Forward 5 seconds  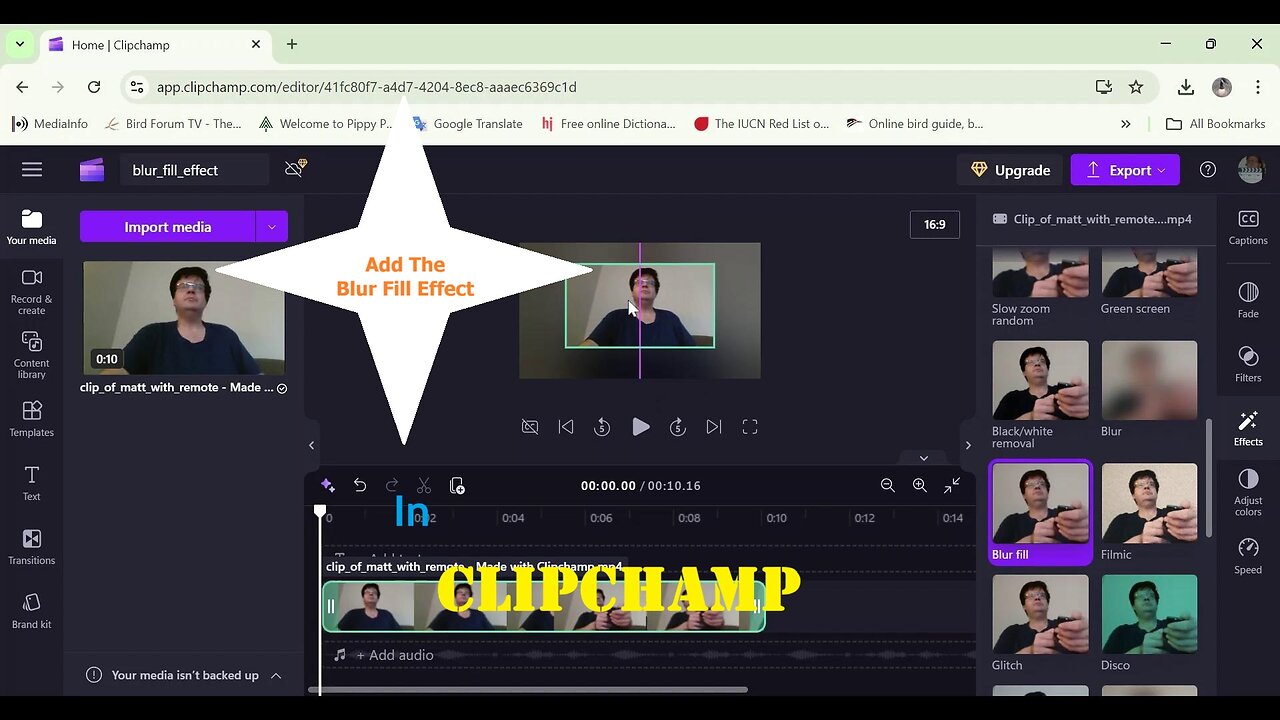(678, 427)
